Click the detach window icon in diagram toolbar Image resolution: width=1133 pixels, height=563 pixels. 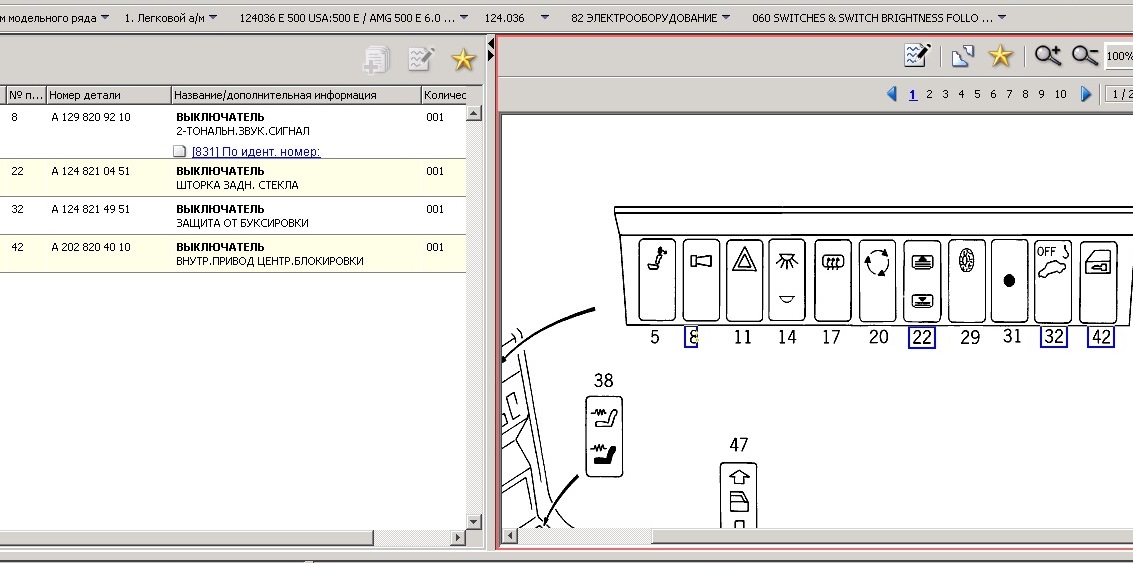click(963, 56)
